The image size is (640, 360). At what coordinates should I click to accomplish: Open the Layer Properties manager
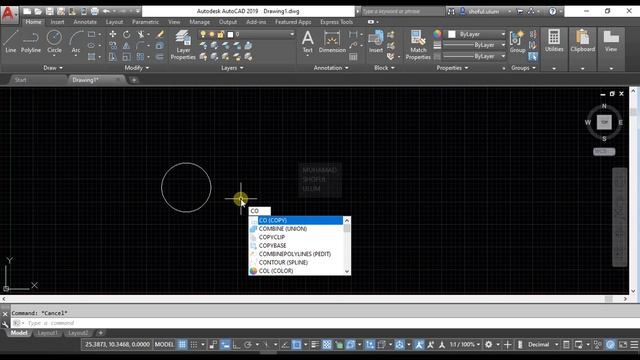point(183,45)
